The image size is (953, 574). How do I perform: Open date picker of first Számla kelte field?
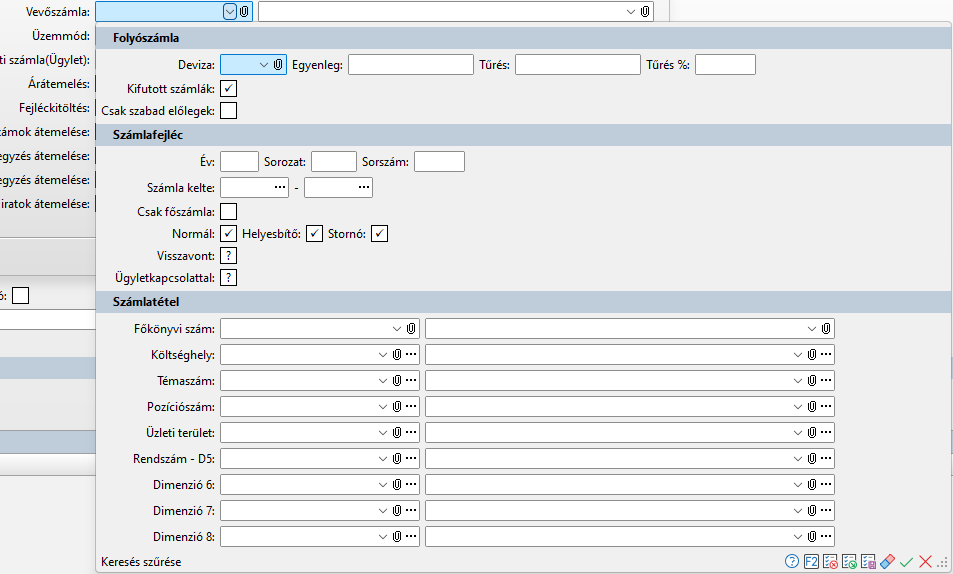click(x=280, y=187)
